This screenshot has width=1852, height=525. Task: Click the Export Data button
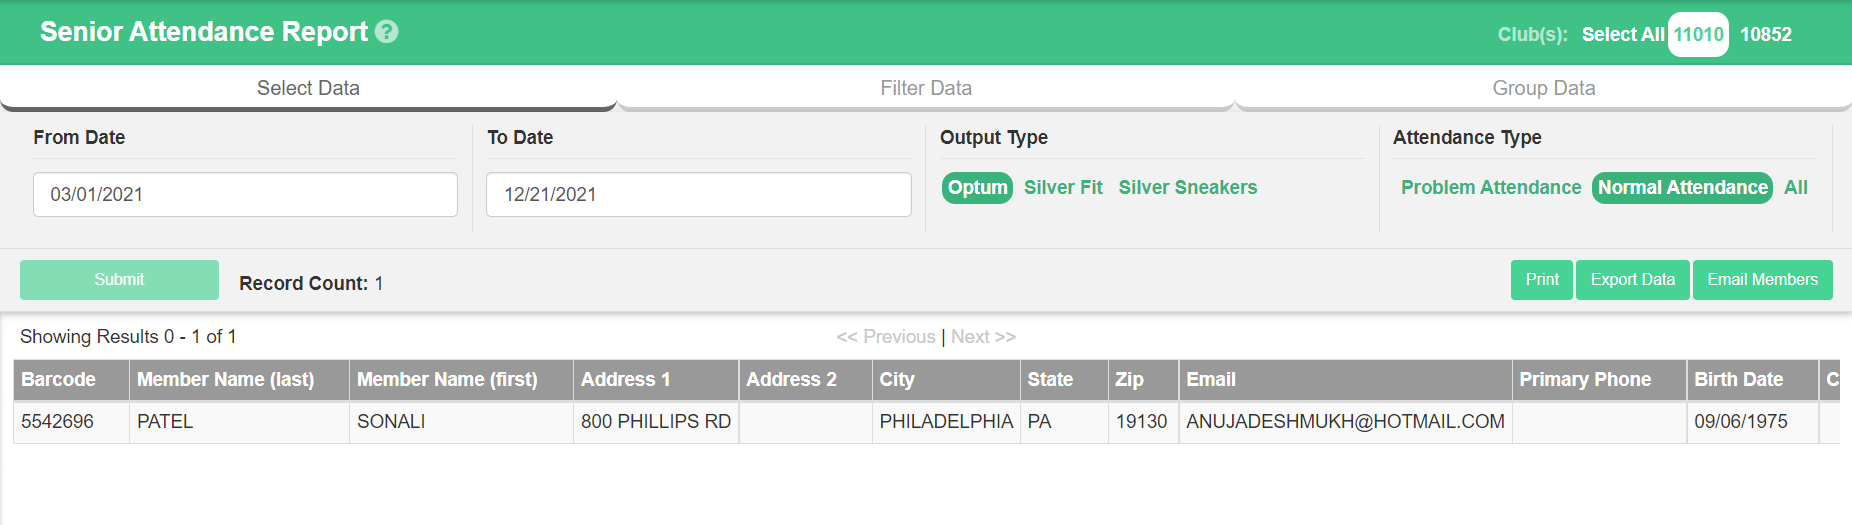pyautogui.click(x=1633, y=280)
